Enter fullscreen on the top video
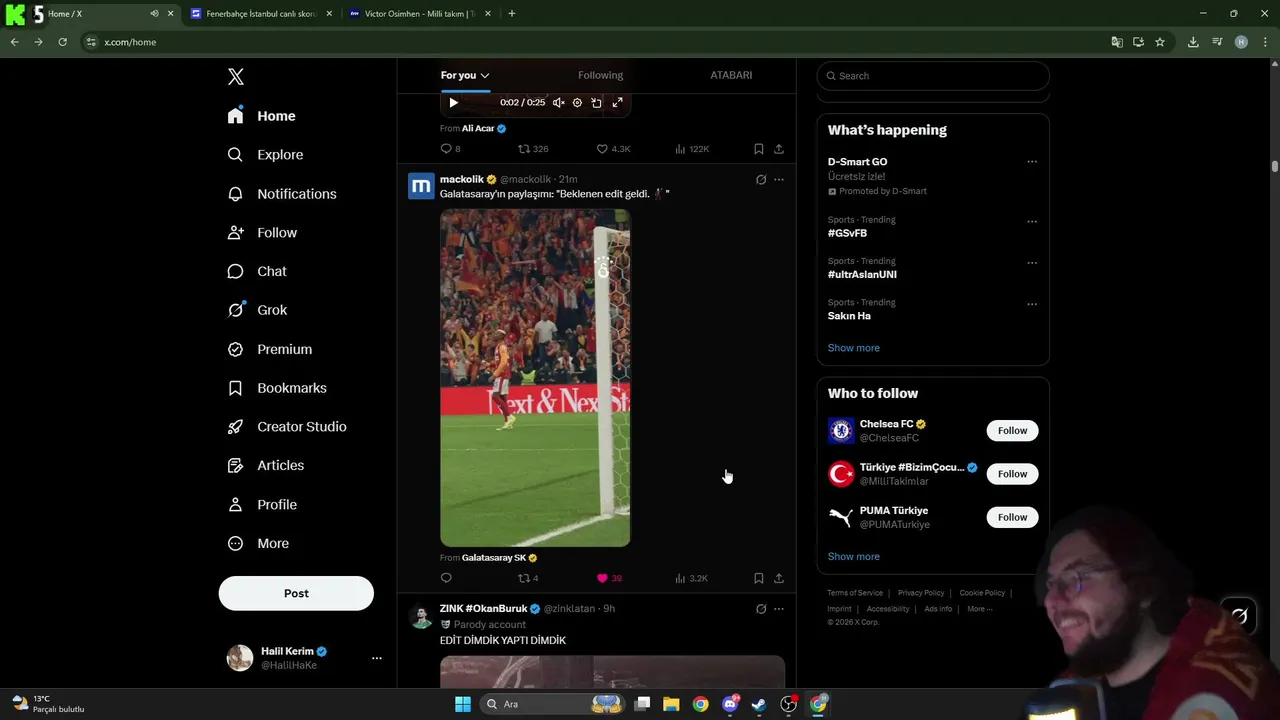1280x720 pixels. (617, 102)
